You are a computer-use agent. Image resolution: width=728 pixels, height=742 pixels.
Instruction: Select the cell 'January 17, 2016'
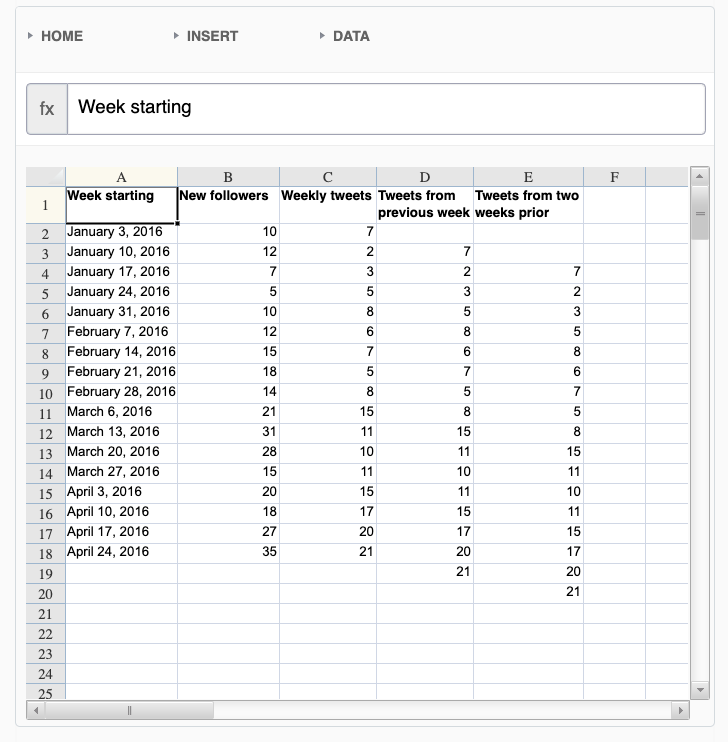(122, 274)
